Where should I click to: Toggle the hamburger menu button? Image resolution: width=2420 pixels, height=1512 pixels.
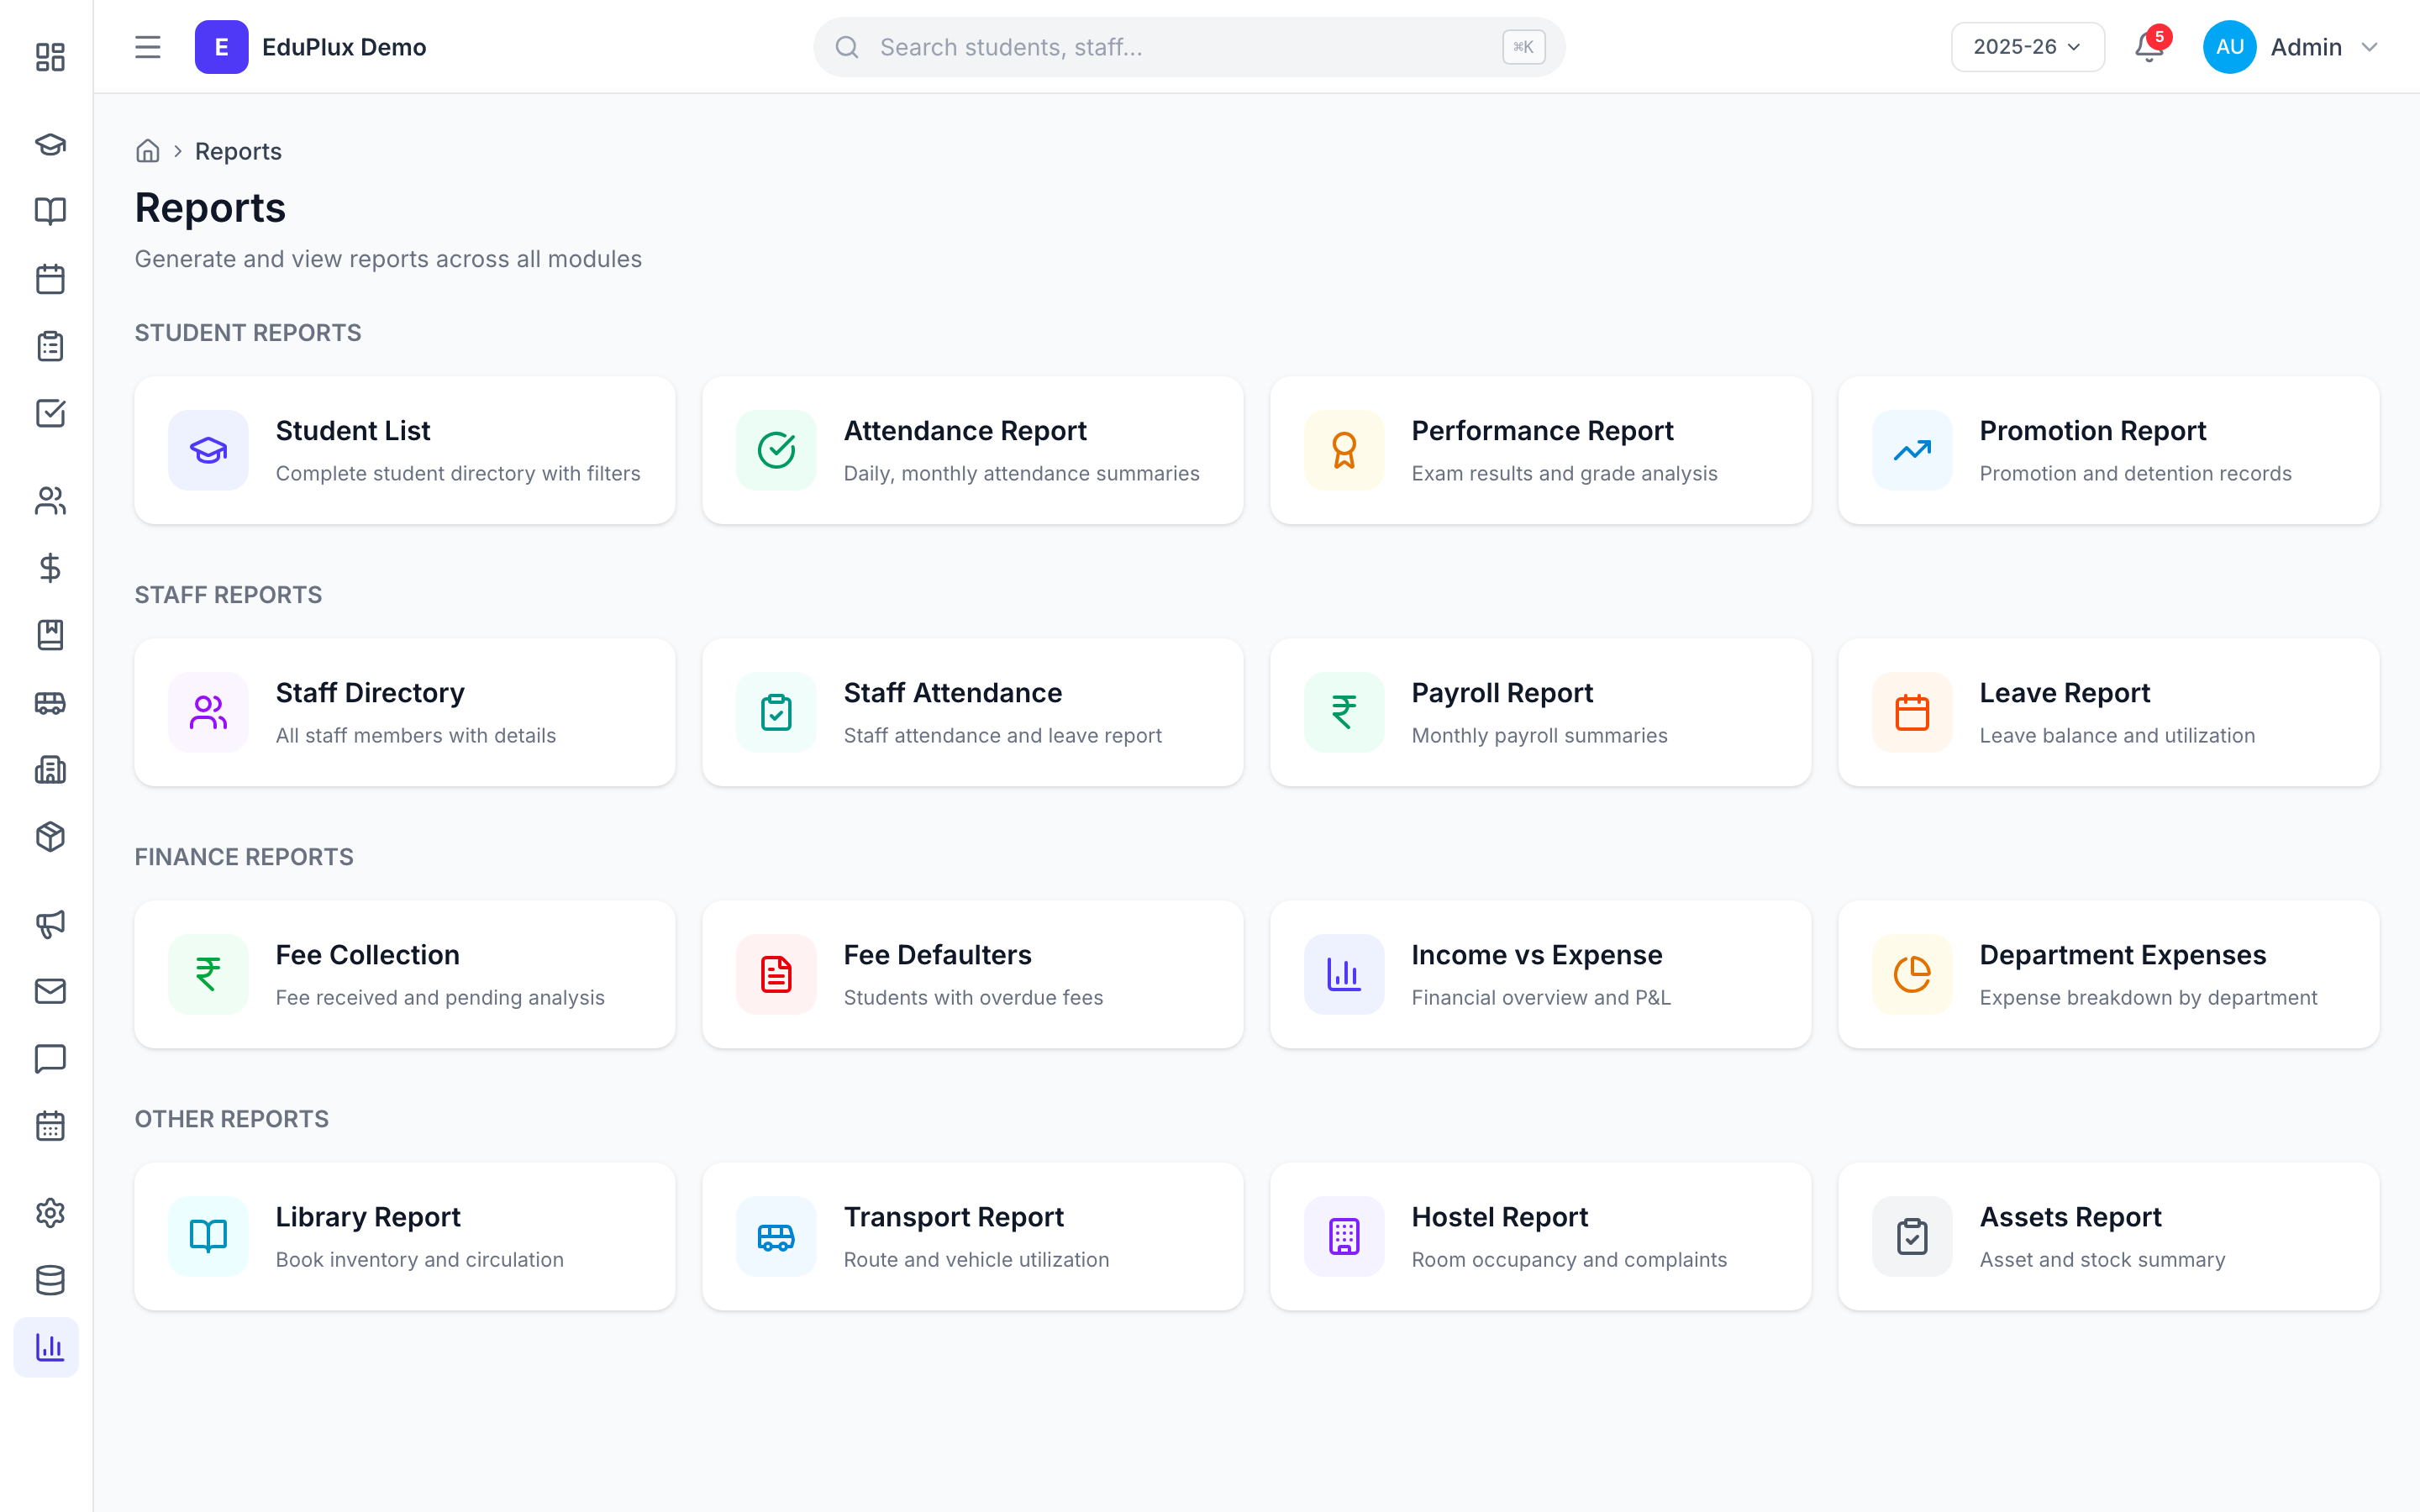coord(148,47)
